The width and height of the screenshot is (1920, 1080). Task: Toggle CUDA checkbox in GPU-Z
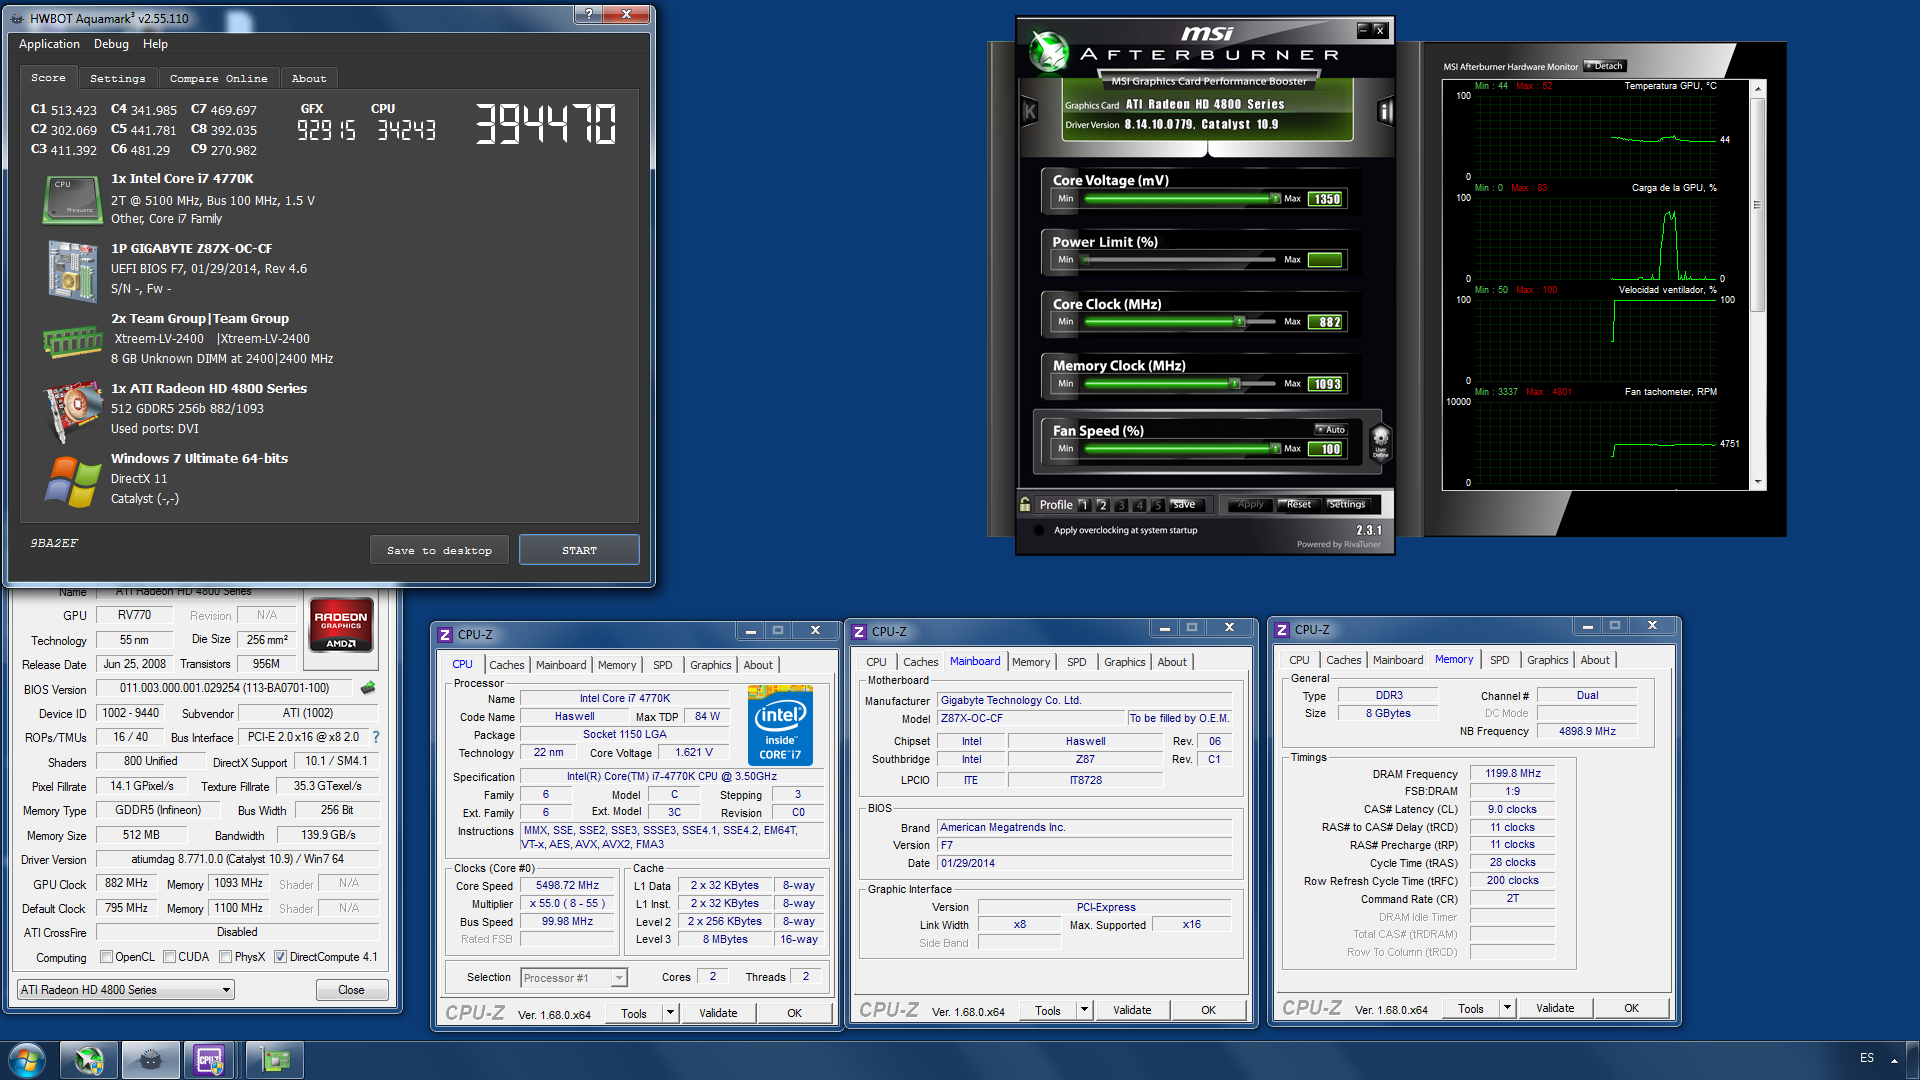(169, 957)
